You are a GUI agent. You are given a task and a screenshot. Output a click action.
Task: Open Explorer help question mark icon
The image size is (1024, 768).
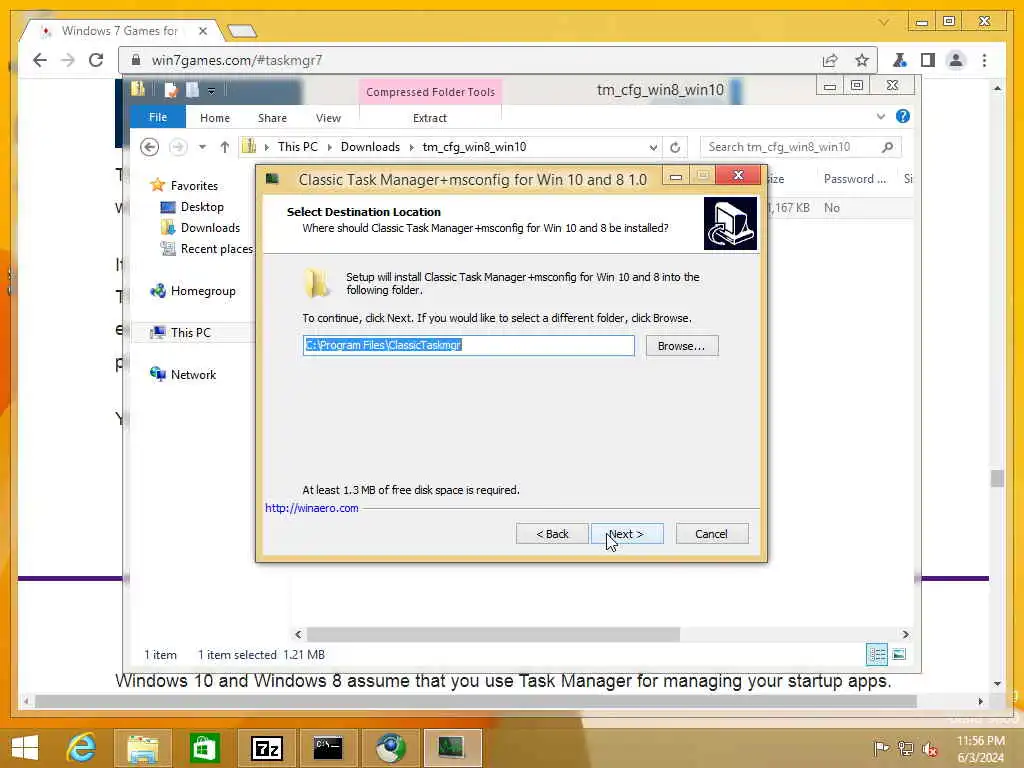[903, 116]
